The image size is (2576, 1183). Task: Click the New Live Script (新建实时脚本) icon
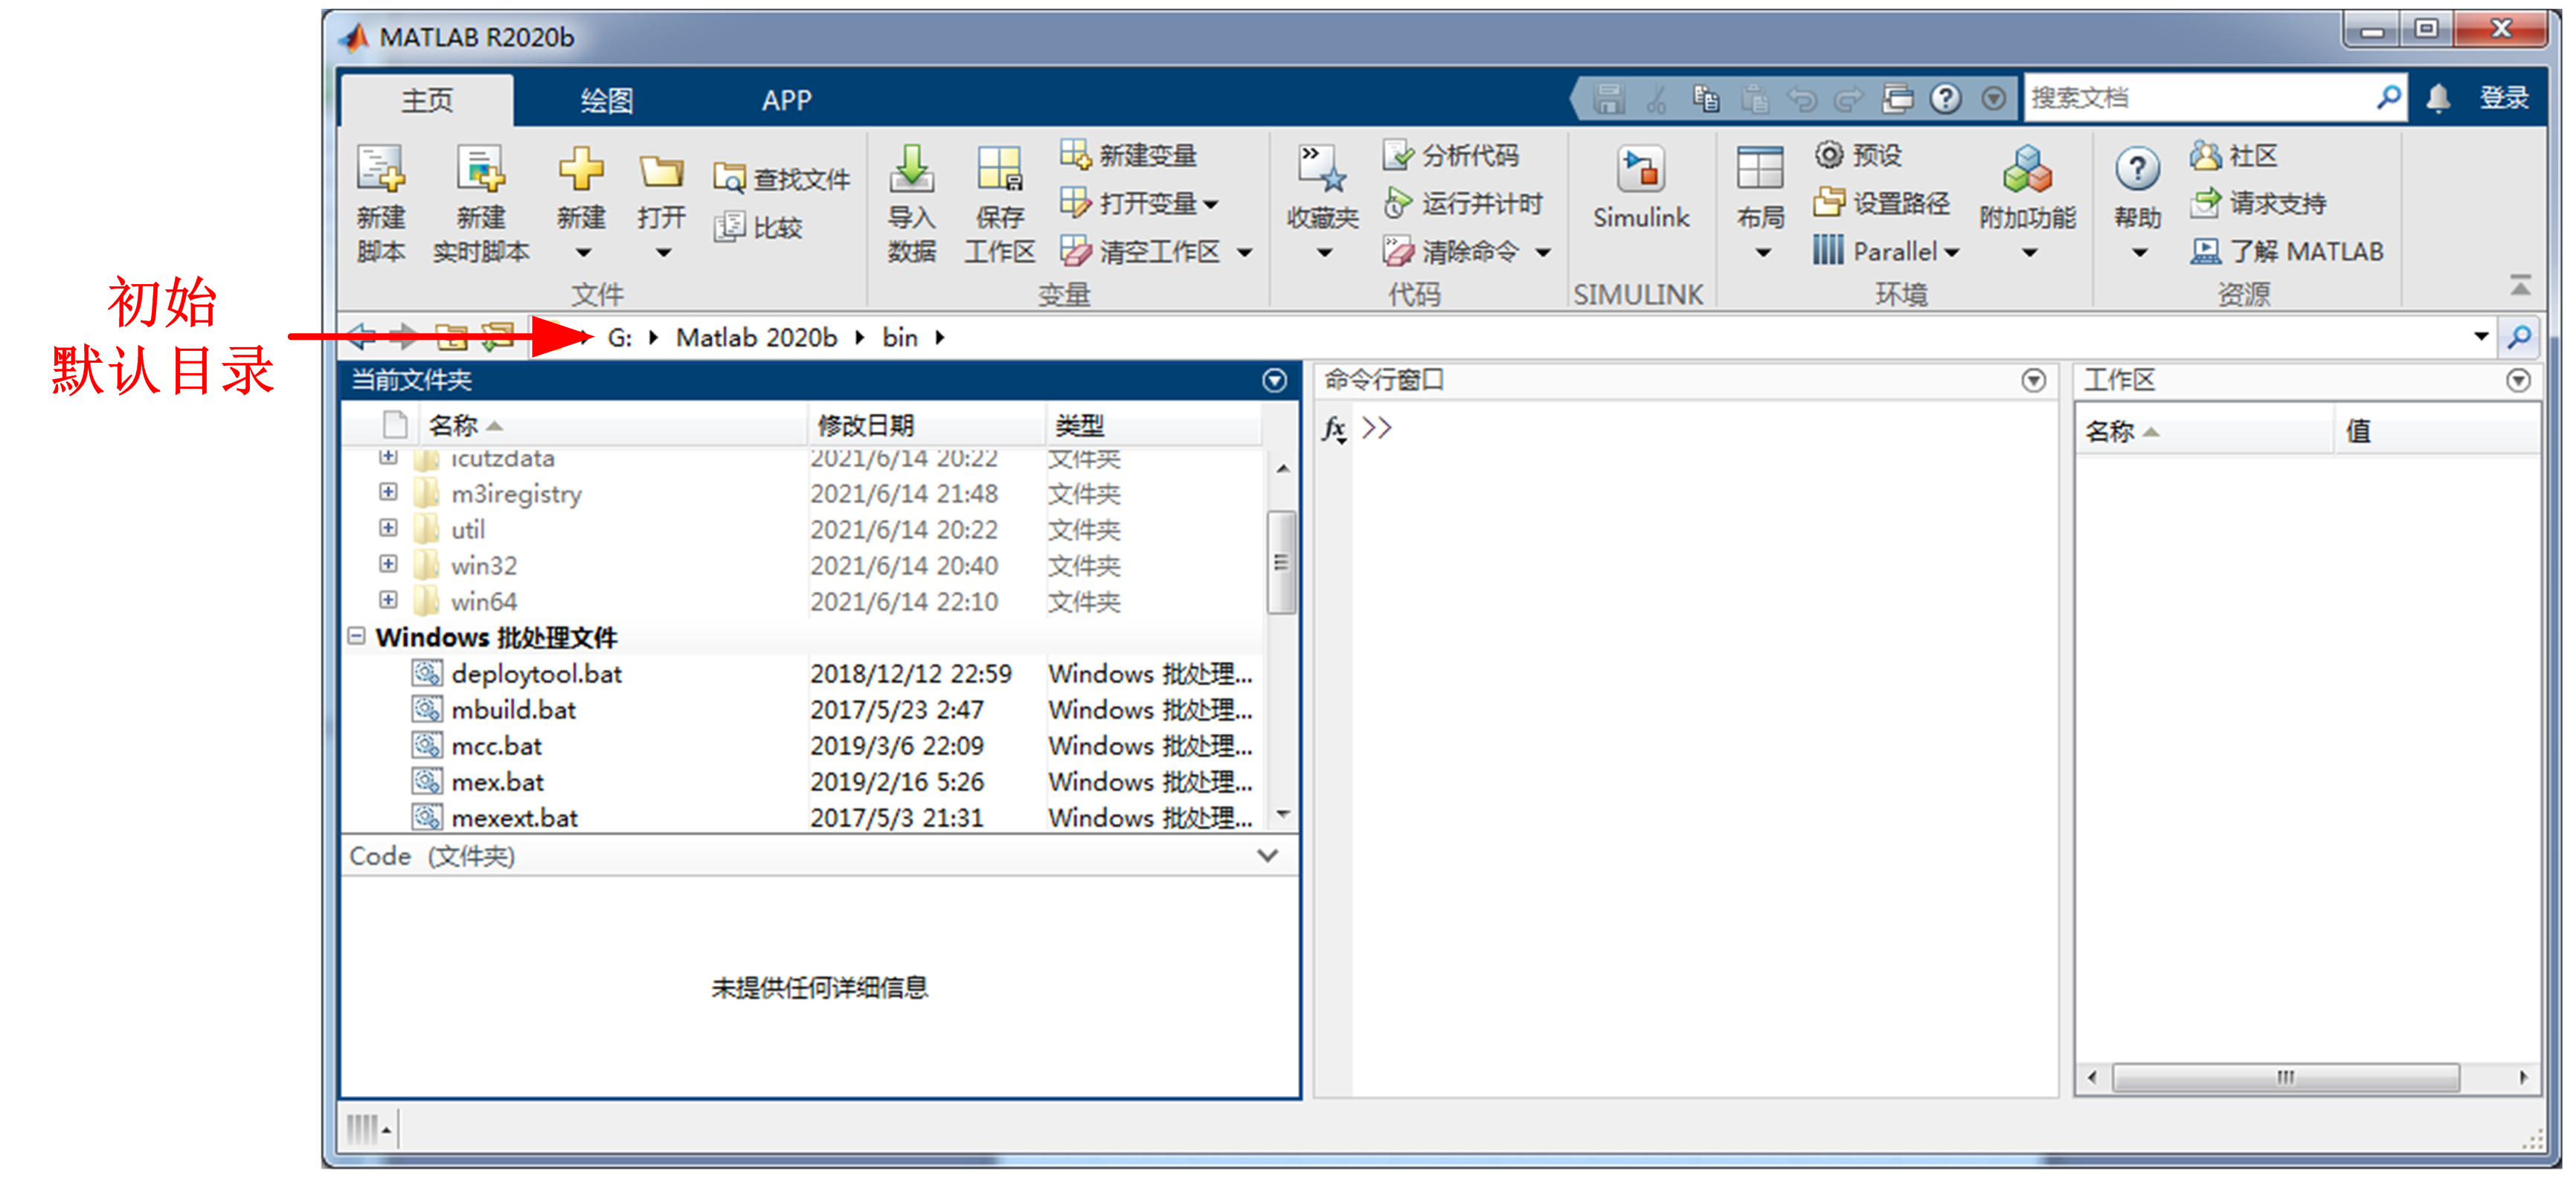point(481,168)
